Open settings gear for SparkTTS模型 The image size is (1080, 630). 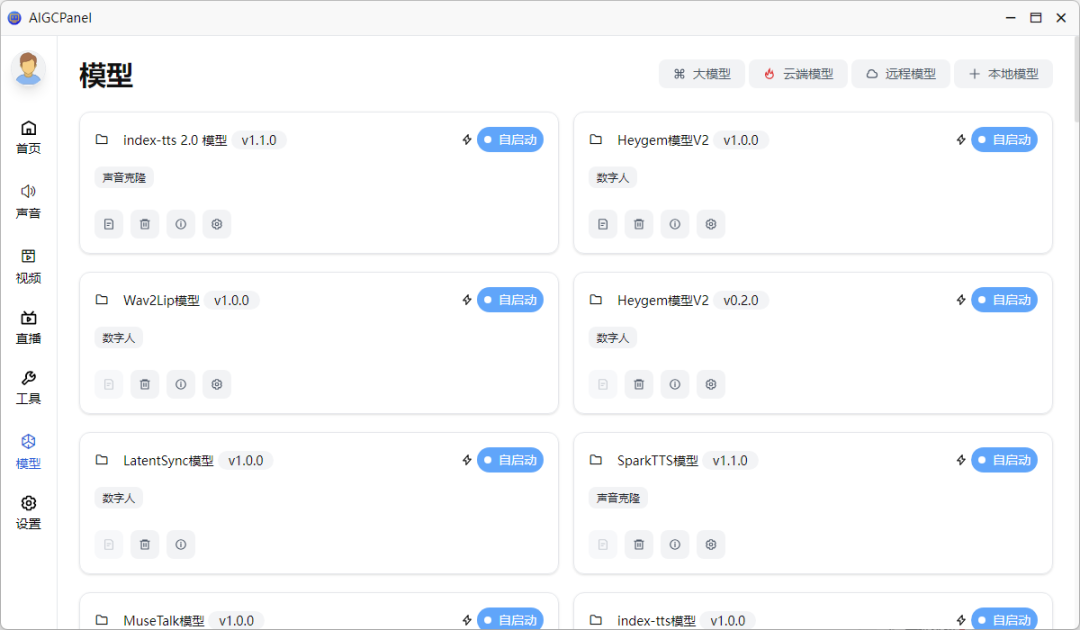click(711, 544)
